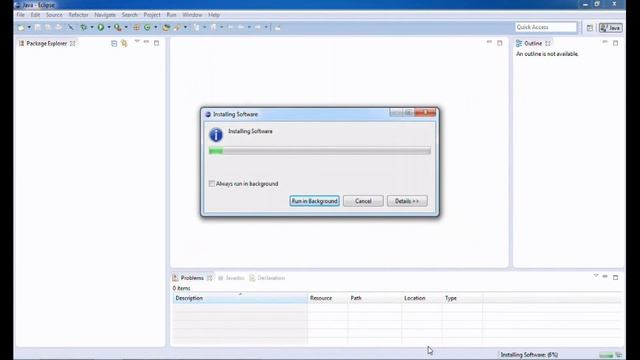Open the Help menu
Viewport: 640px width, 360px height.
point(214,15)
